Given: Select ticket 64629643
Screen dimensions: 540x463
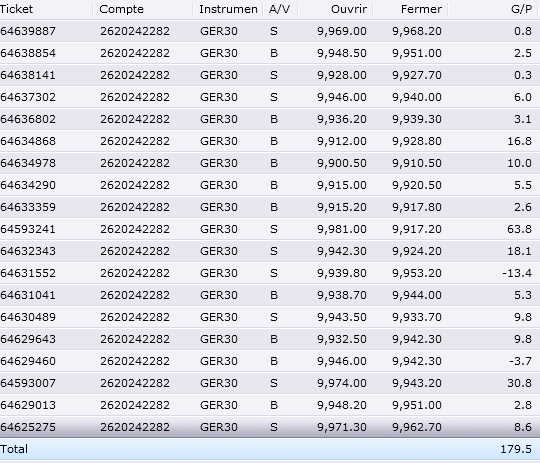Looking at the screenshot, I should tap(28, 339).
